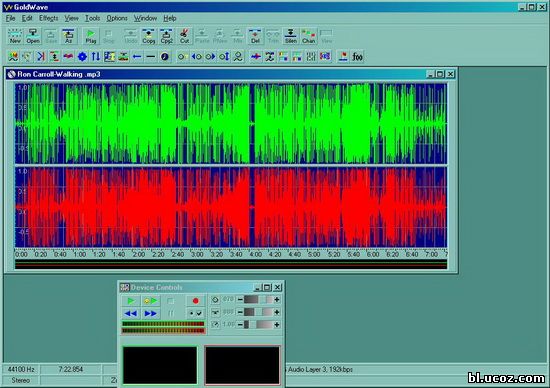This screenshot has width=550, height=388.
Task: Click the icon just left of the f(x) button
Action: (x=343, y=56)
